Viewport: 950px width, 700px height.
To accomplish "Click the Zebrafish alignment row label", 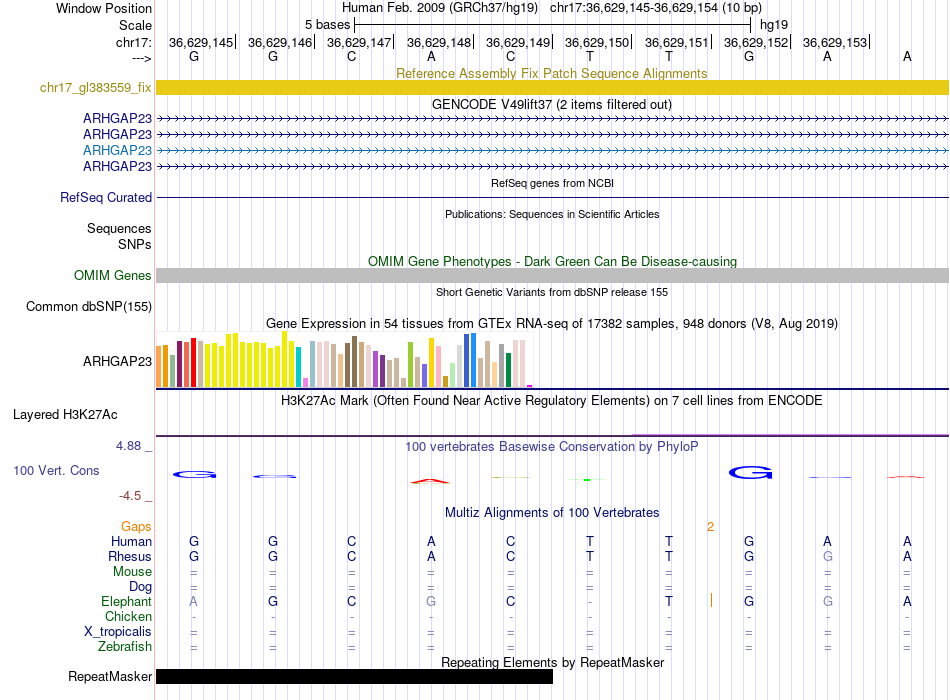I will (125, 647).
